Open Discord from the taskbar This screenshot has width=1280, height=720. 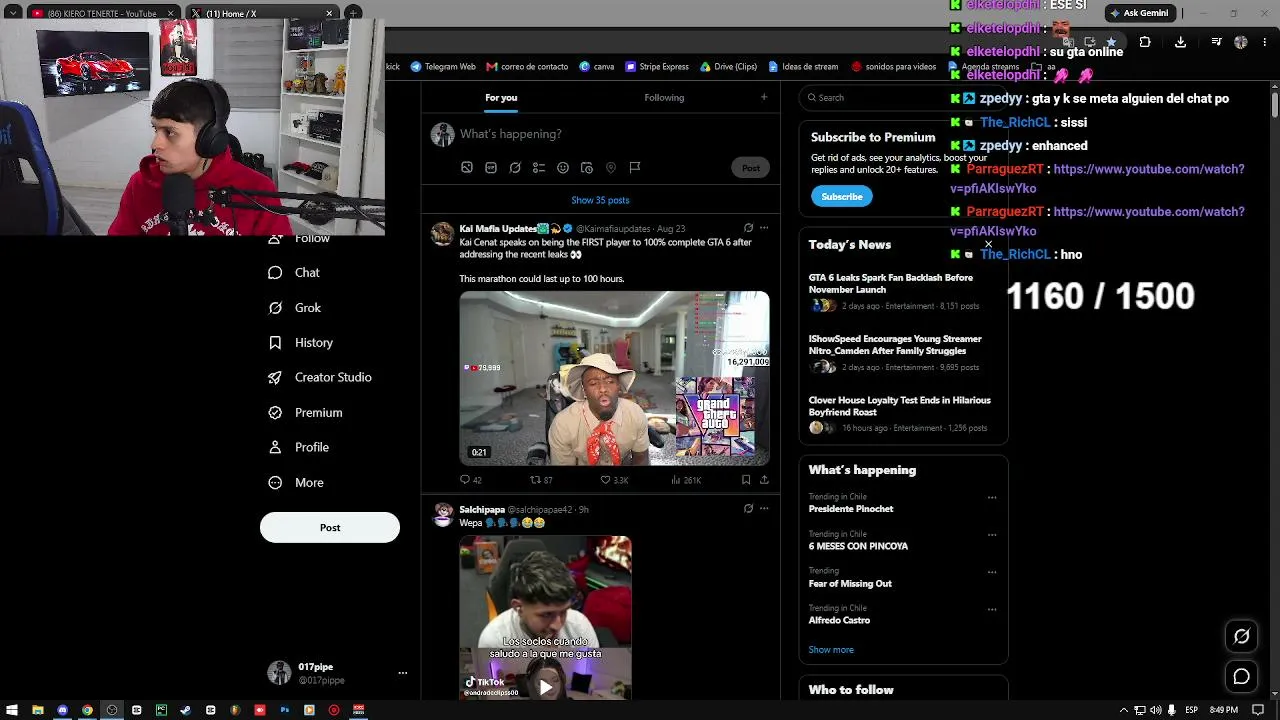coord(62,710)
